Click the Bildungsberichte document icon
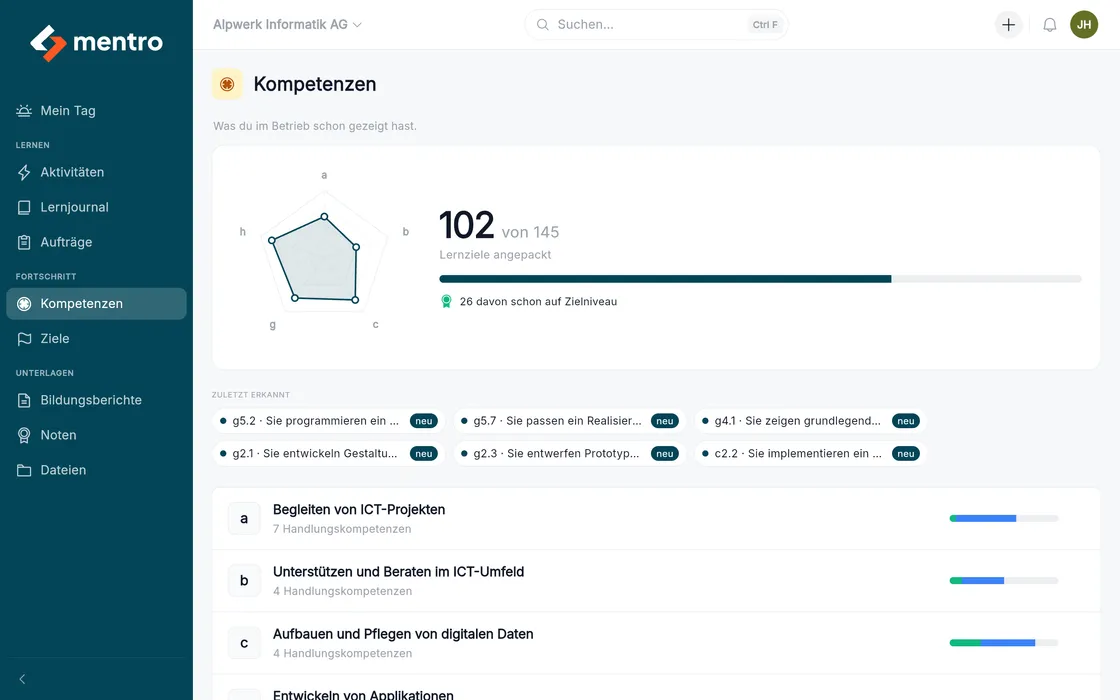This screenshot has height=700, width=1120. click(24, 400)
